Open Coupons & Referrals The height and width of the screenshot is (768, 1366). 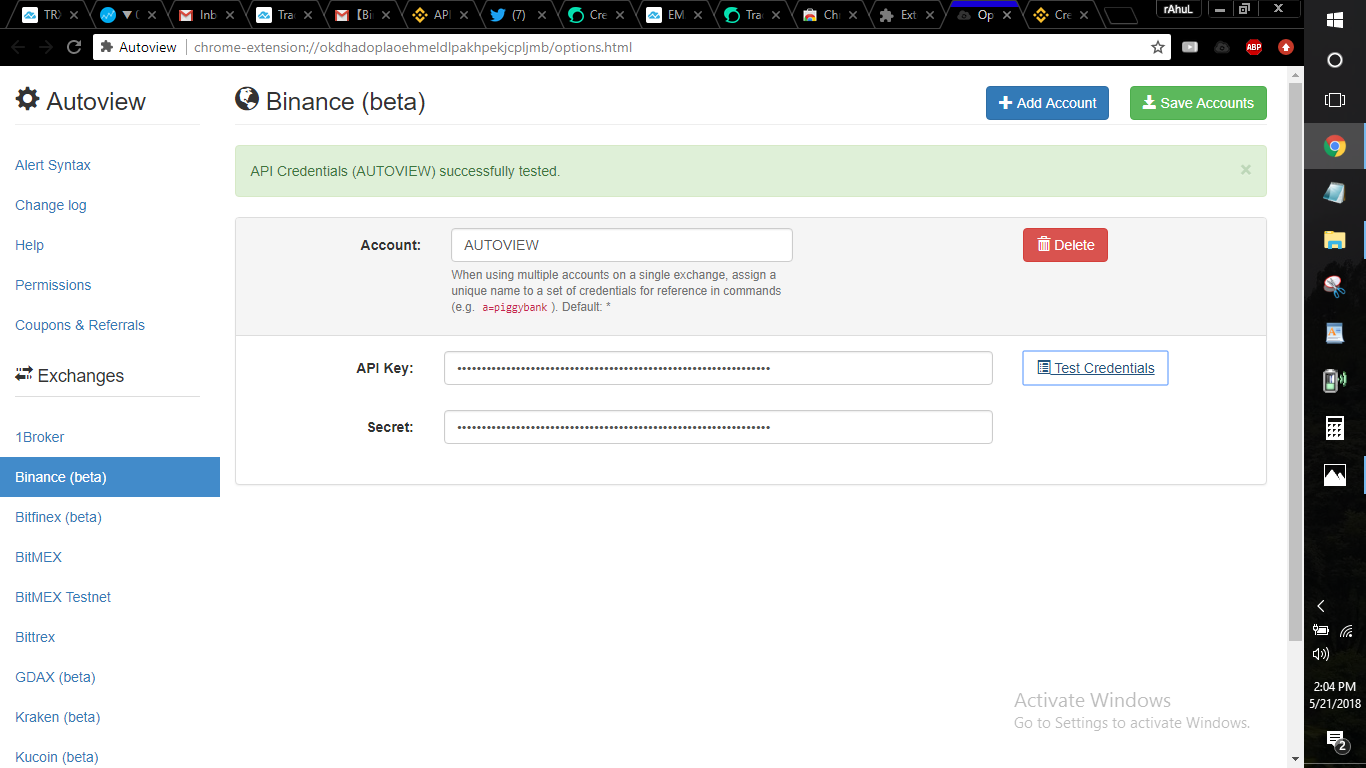pyautogui.click(x=80, y=325)
